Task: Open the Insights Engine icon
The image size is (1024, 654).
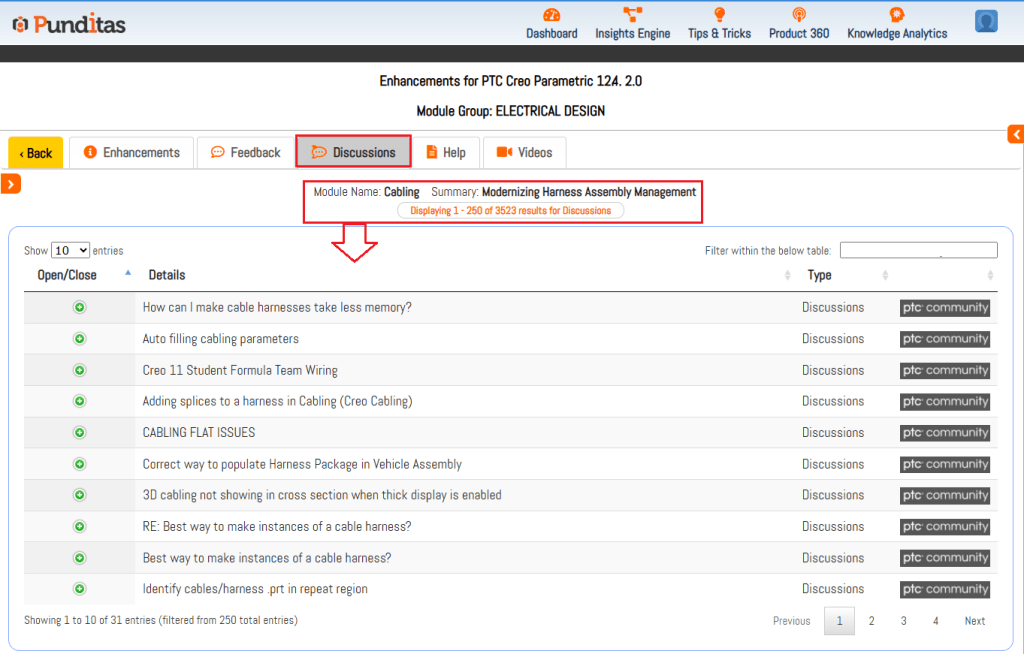Action: (x=632, y=15)
